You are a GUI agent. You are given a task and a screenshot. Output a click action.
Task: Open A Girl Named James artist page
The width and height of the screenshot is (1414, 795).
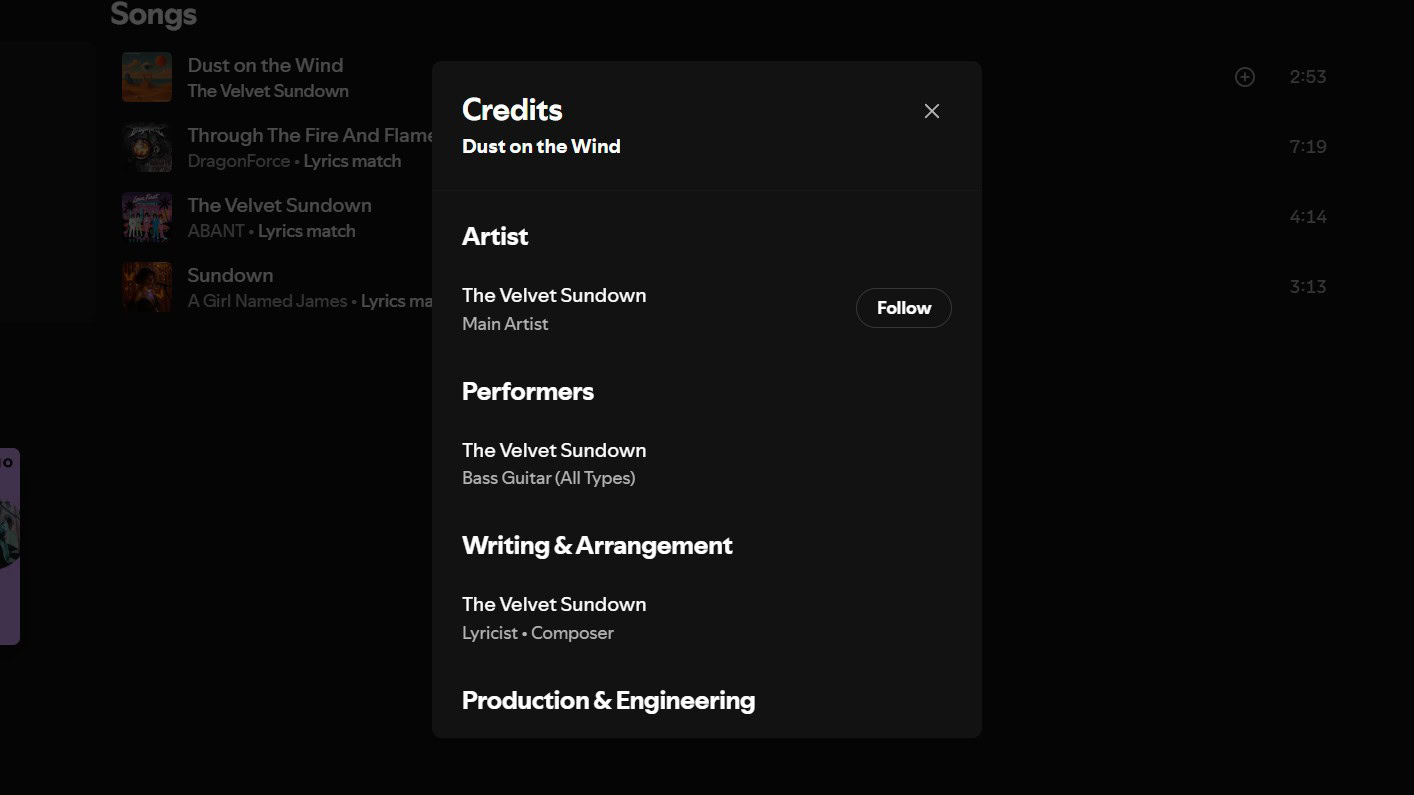[x=267, y=300]
